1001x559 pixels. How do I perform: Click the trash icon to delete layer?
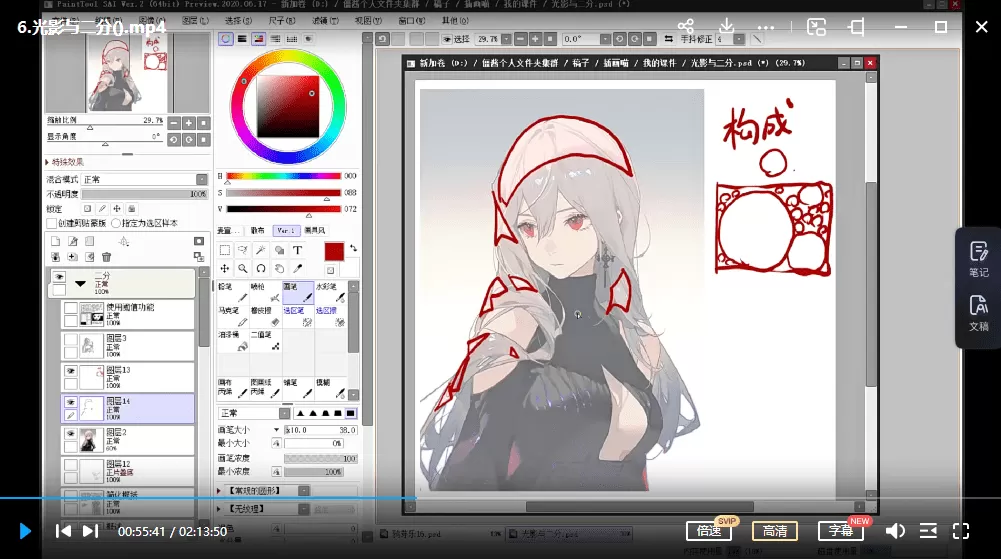click(x=106, y=257)
